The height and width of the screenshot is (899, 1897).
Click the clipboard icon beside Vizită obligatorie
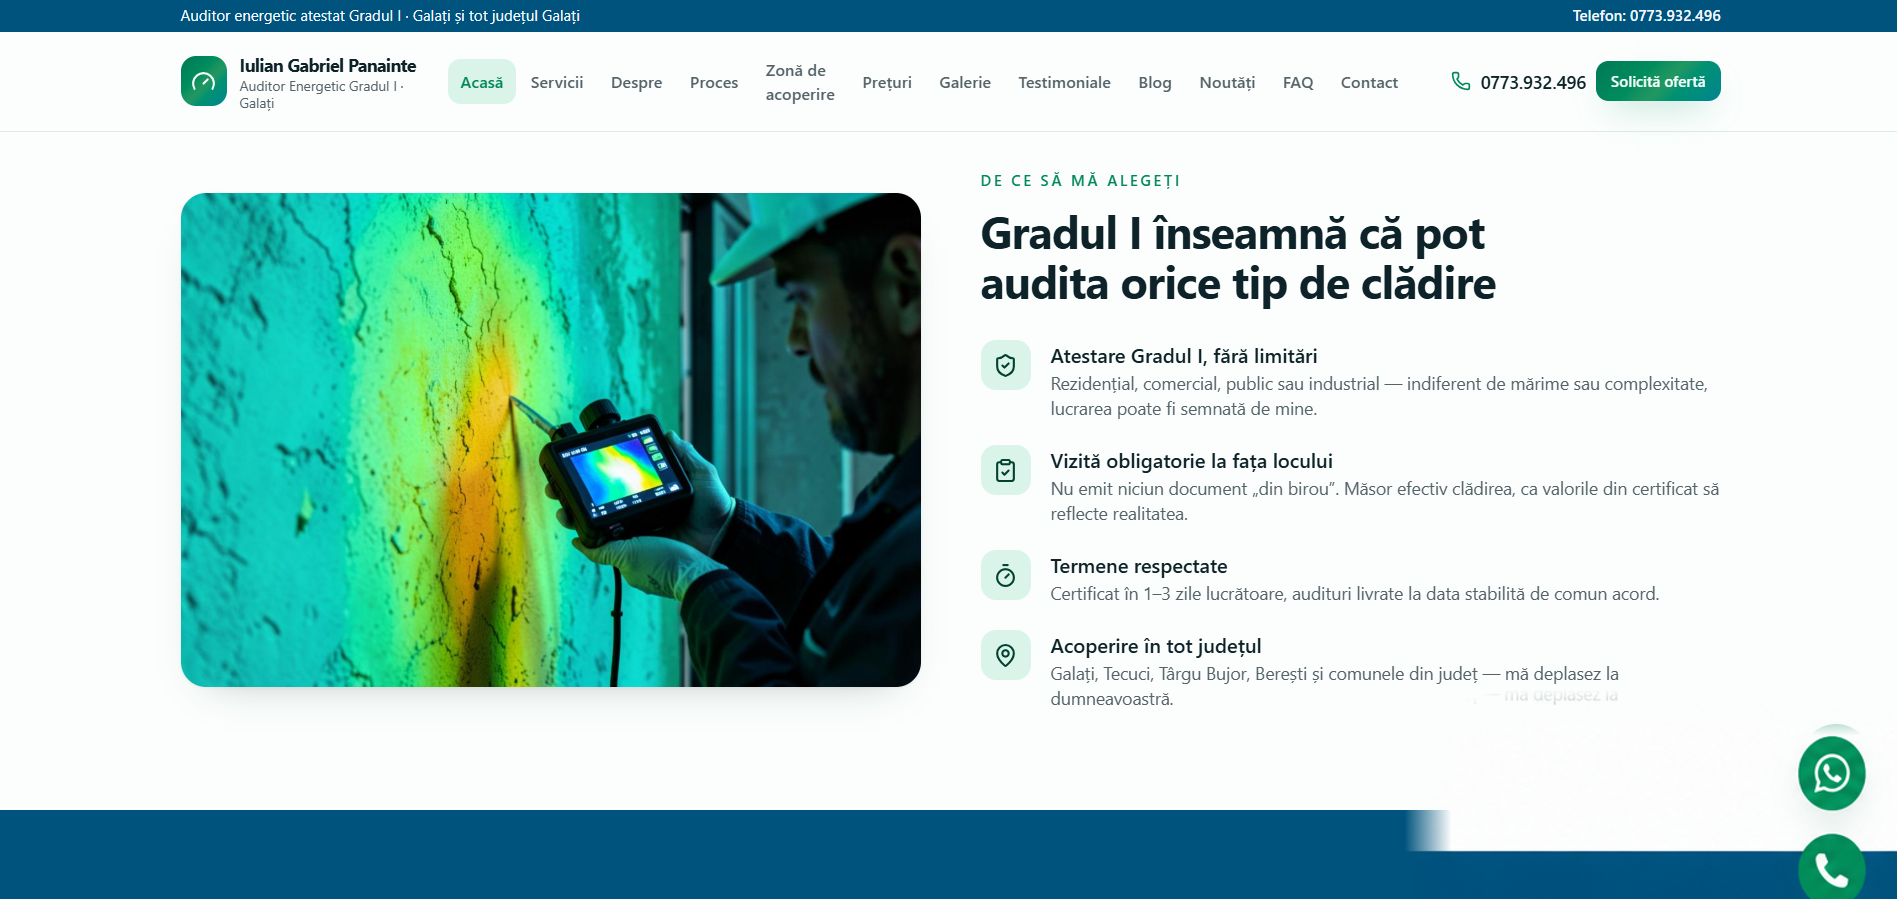(1006, 470)
